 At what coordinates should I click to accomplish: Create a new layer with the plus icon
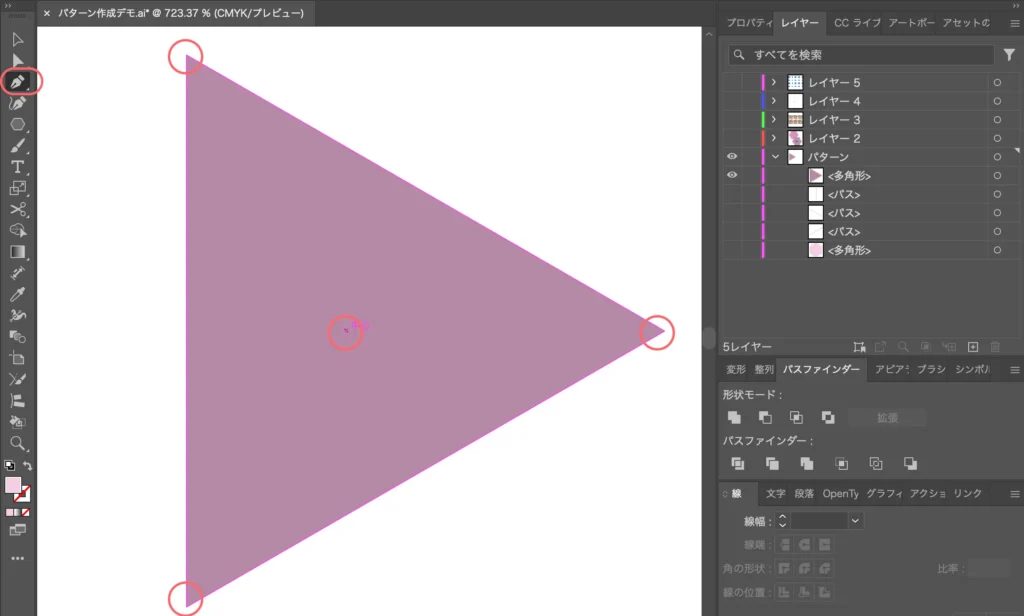[x=973, y=347]
